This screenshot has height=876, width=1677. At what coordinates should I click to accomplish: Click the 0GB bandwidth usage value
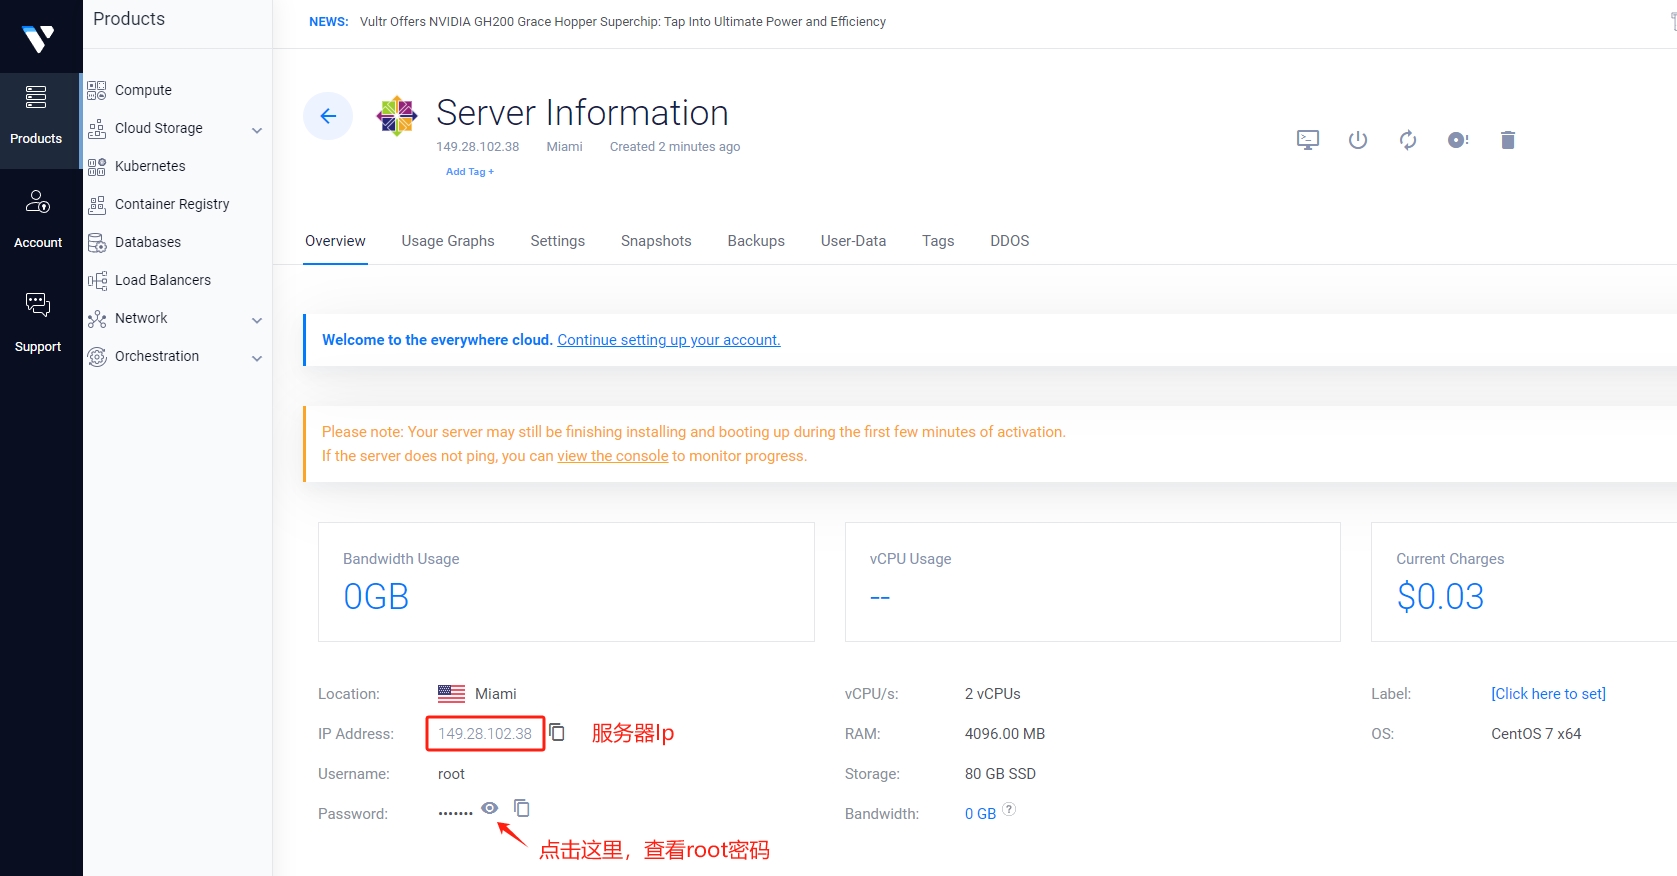click(376, 597)
